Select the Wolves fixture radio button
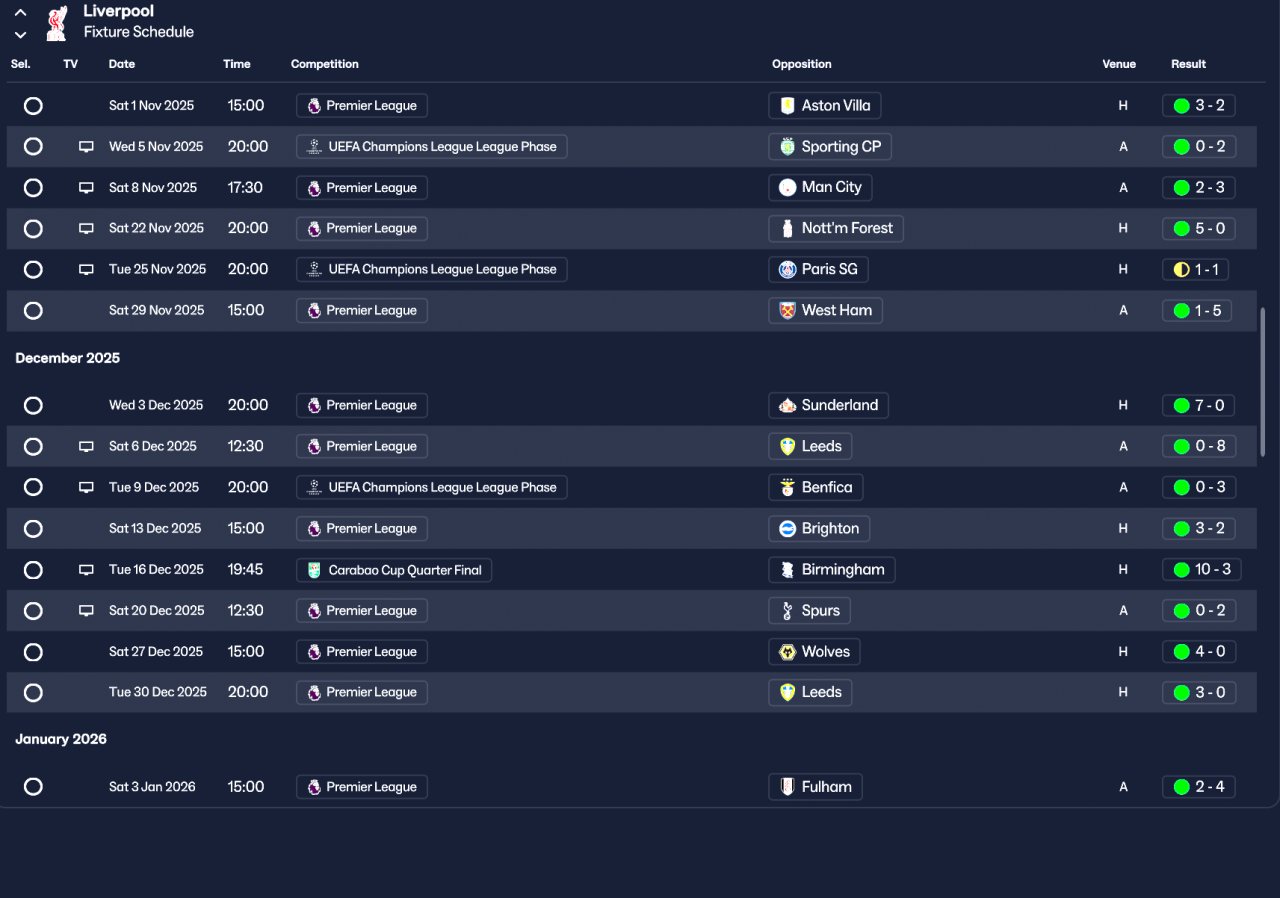 coord(33,652)
